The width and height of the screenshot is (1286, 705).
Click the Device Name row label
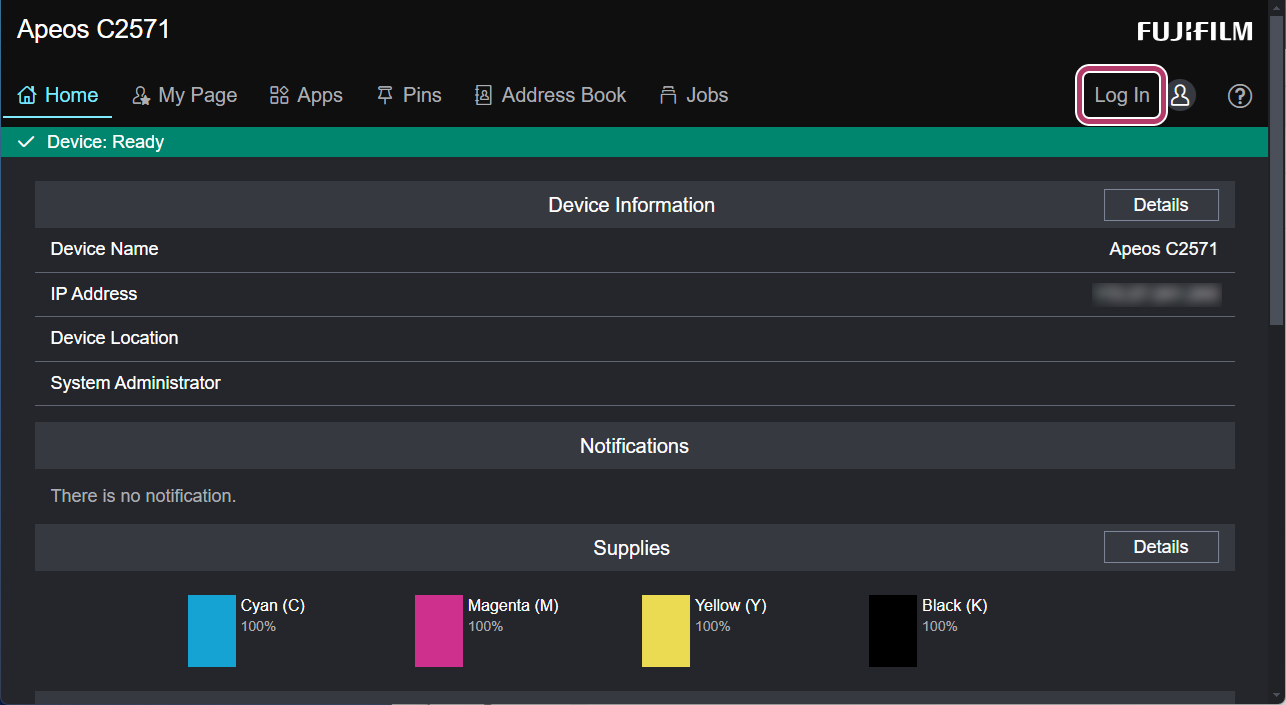104,249
